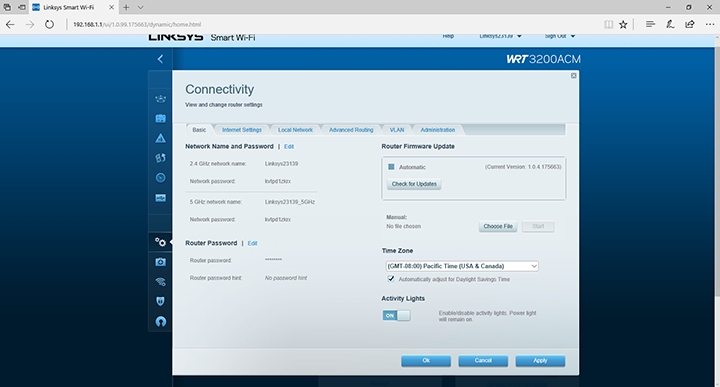Click the set these tabs aside icon
Viewport: 720px width, 387px height.
coord(22,7)
